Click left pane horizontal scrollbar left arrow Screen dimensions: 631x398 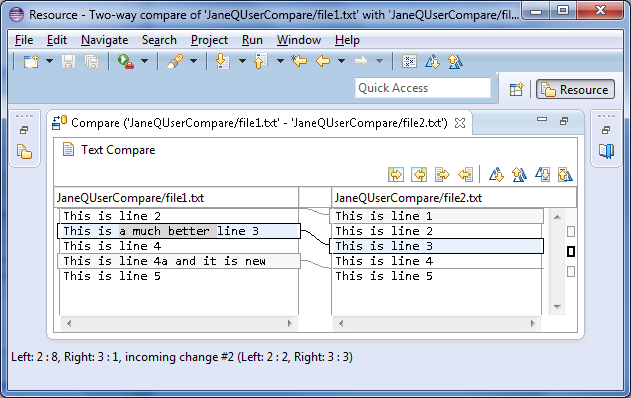tap(69, 323)
